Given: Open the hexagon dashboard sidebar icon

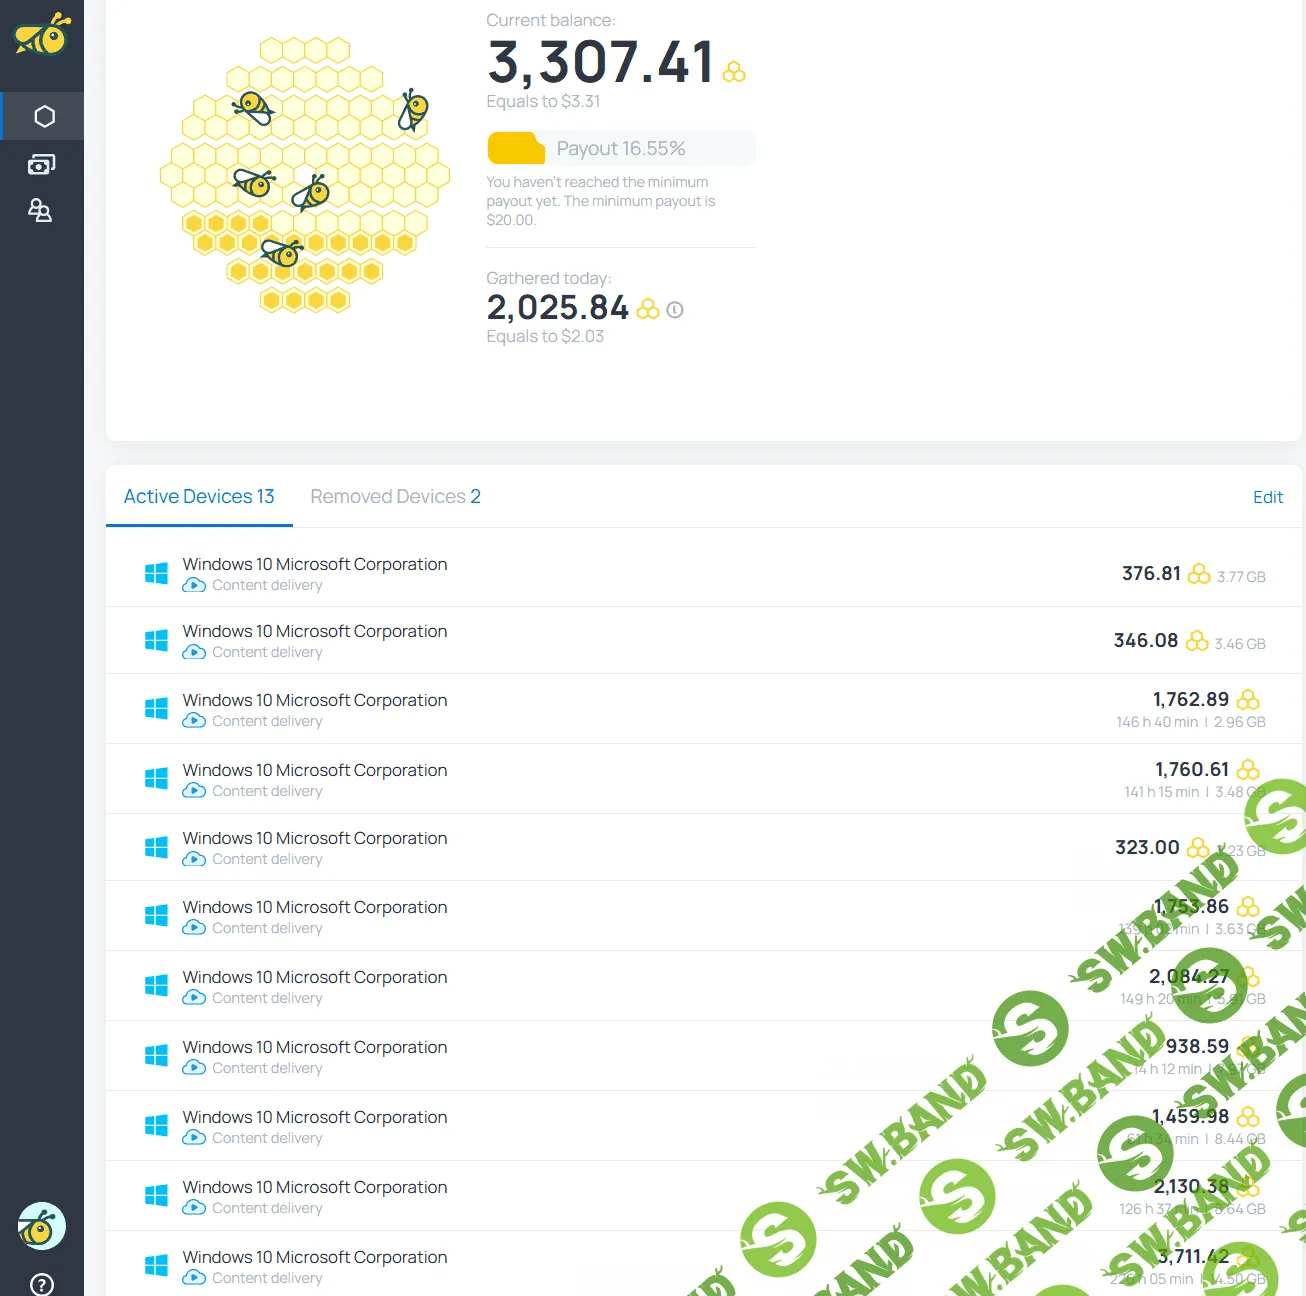Looking at the screenshot, I should [43, 116].
